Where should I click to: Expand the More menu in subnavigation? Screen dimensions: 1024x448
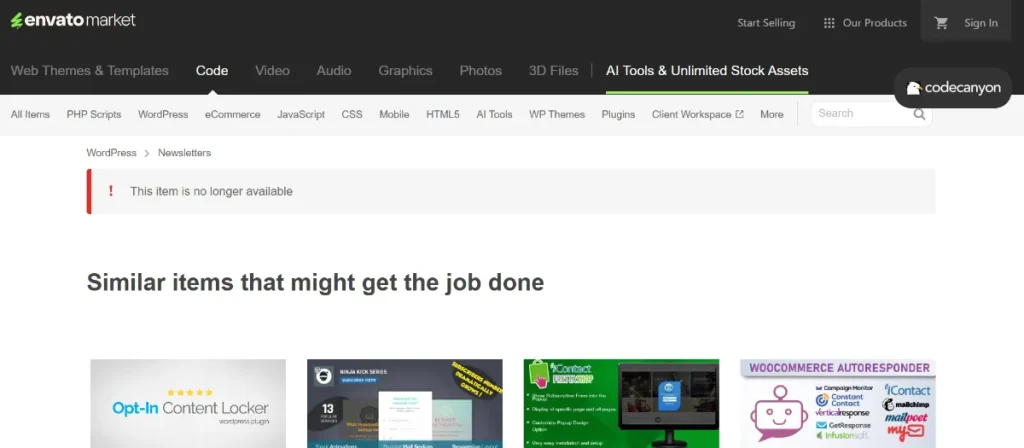pyautogui.click(x=771, y=114)
